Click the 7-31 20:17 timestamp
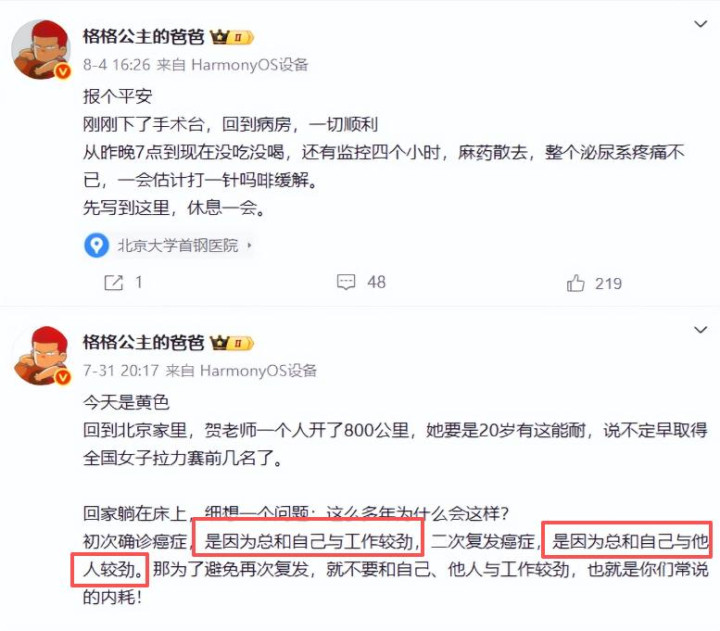 pos(121,371)
